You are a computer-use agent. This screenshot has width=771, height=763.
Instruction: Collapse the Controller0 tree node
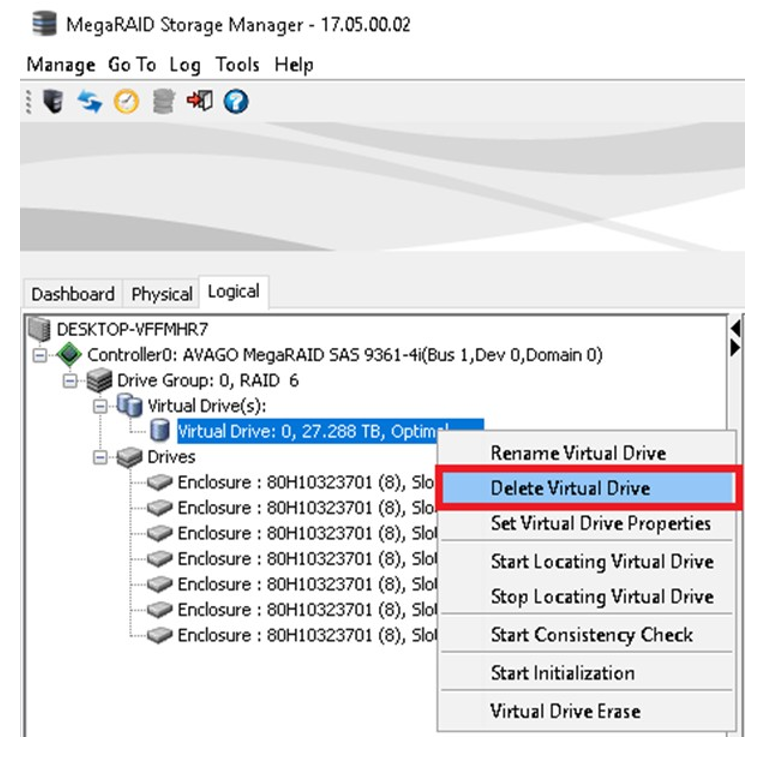pyautogui.click(x=40, y=355)
